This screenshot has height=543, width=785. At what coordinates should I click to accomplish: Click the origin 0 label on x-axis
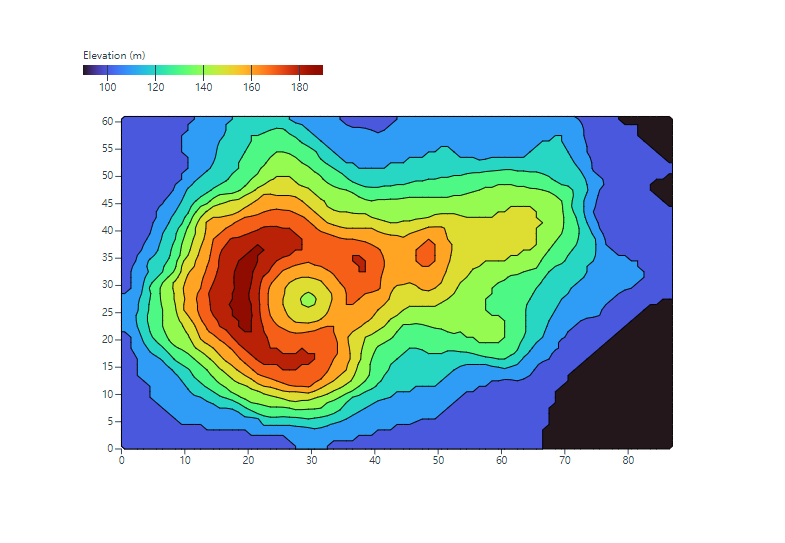tap(122, 461)
